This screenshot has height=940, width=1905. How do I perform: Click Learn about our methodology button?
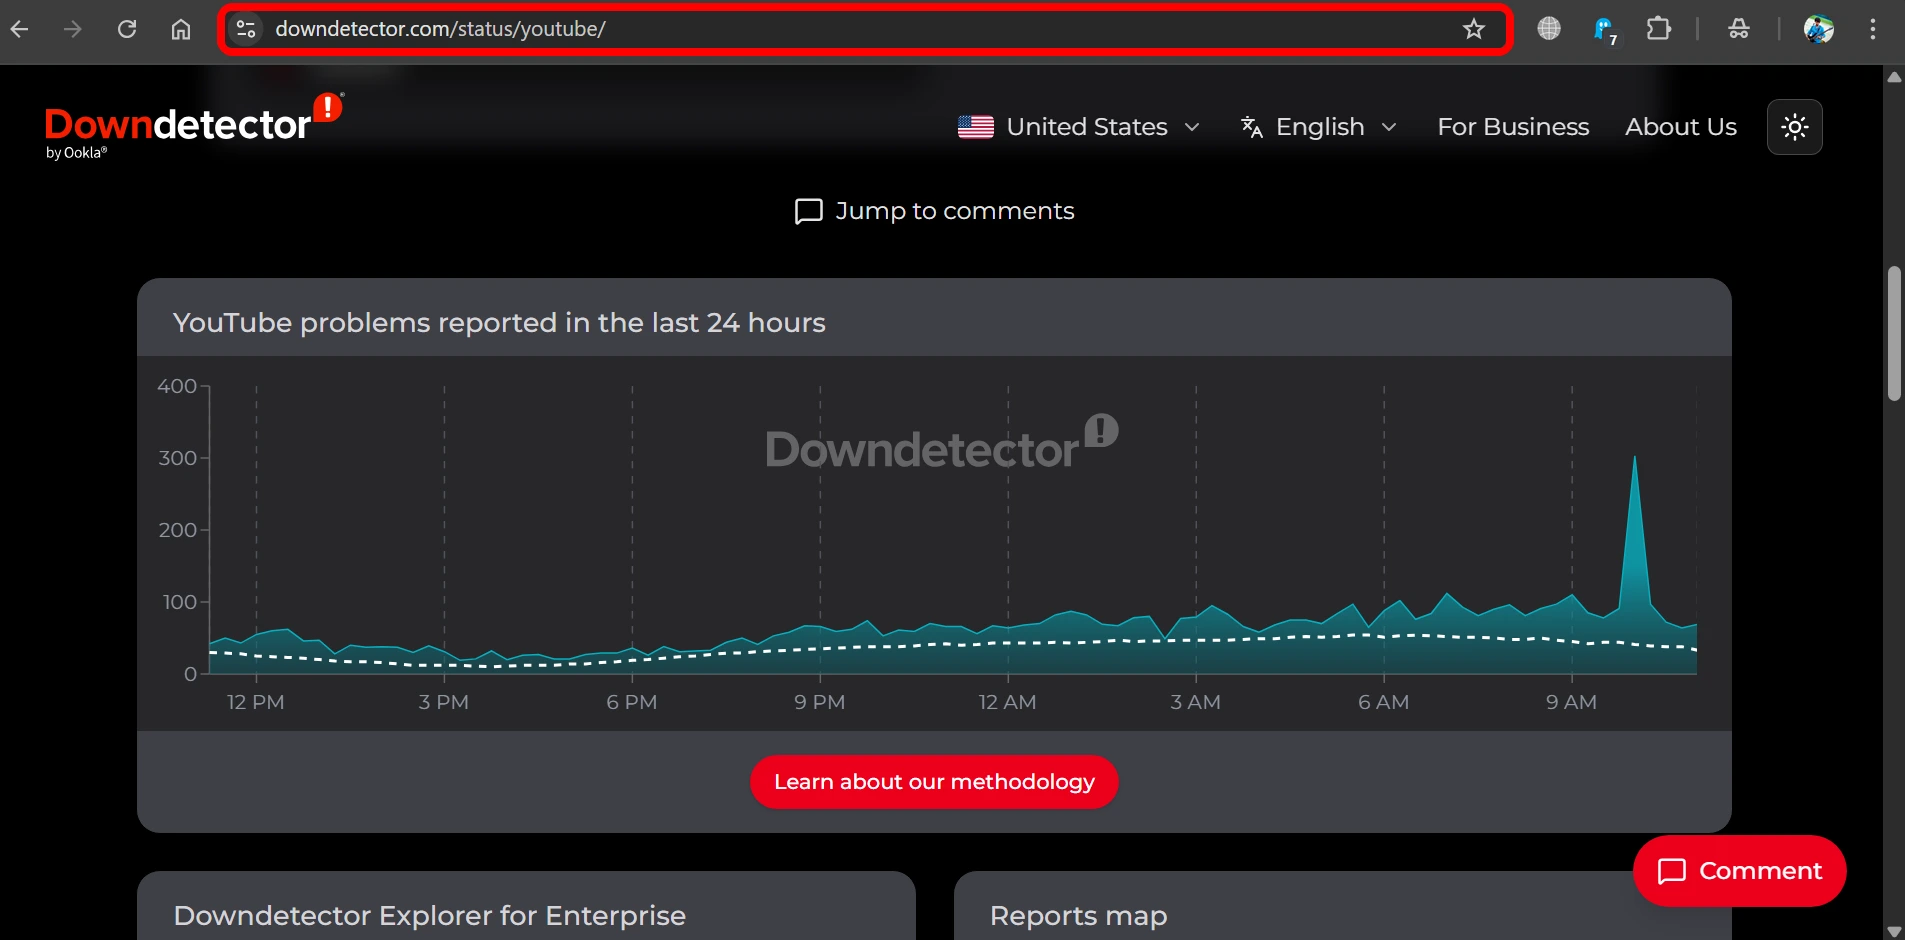pyautogui.click(x=934, y=782)
